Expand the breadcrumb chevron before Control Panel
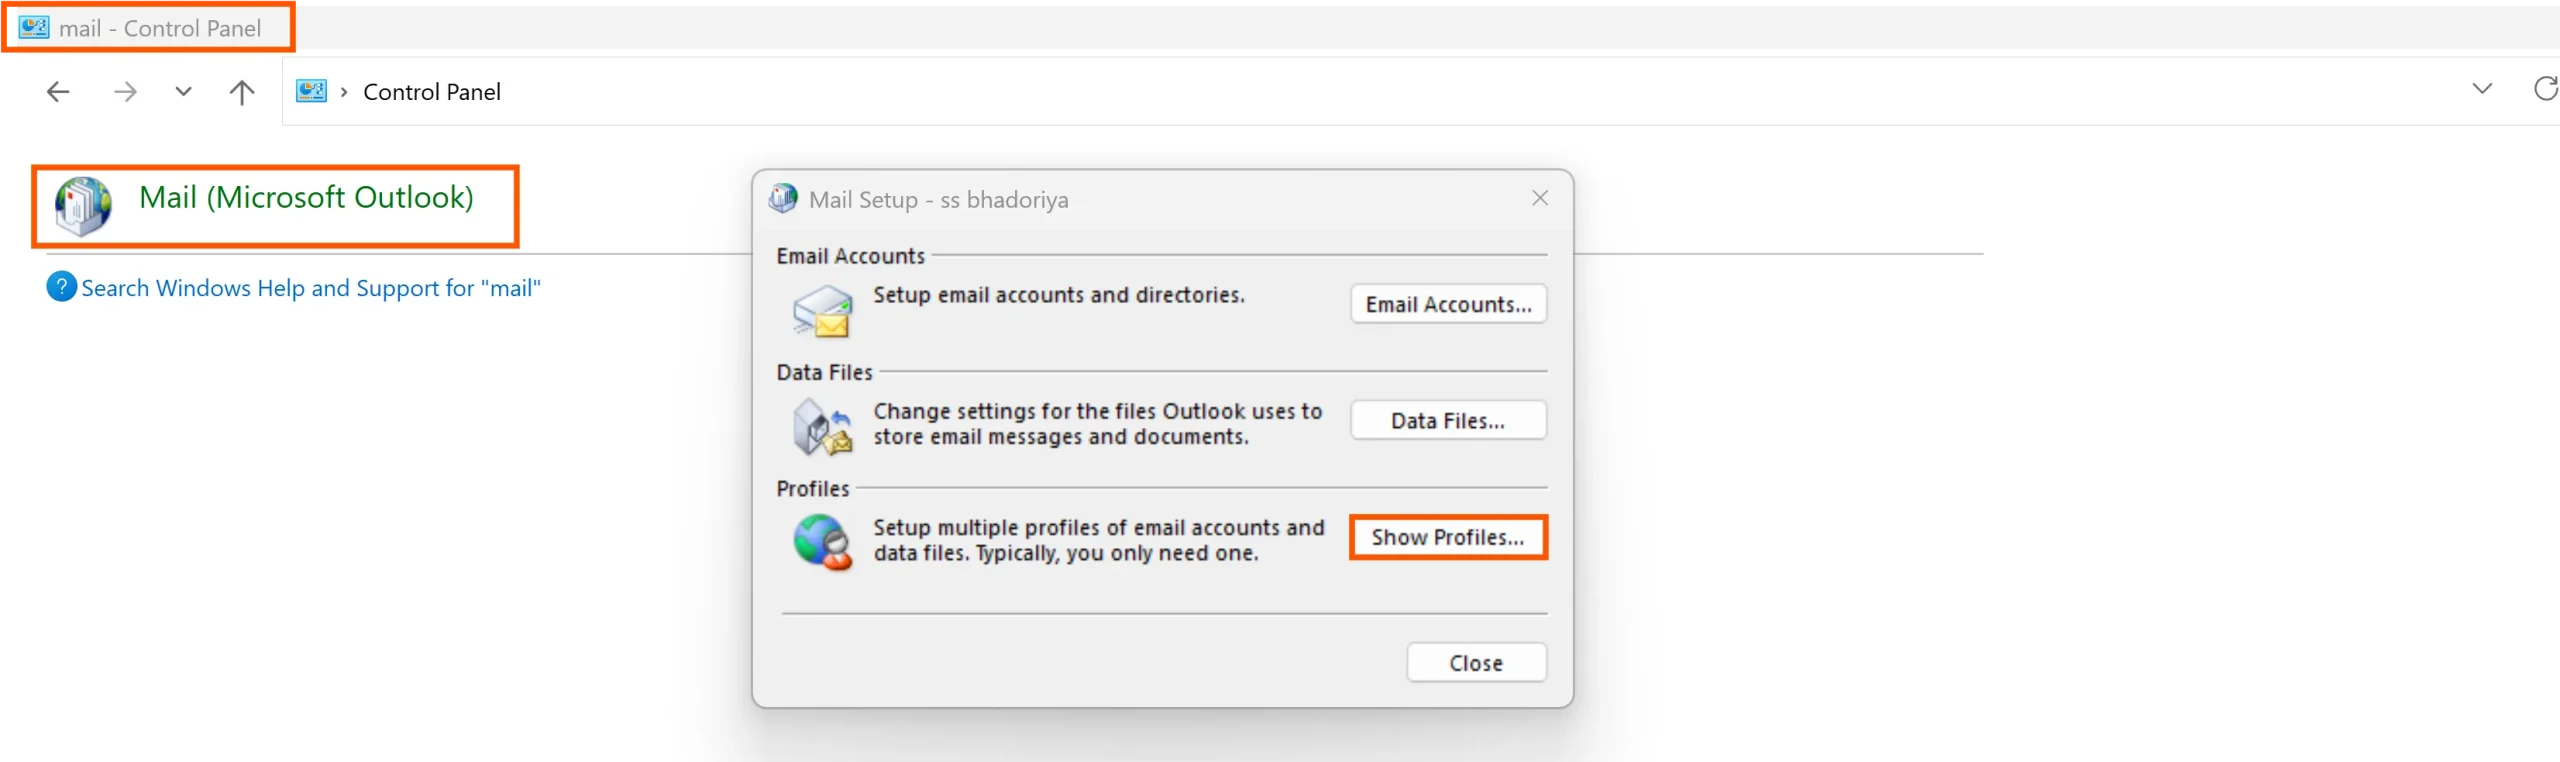 [344, 92]
